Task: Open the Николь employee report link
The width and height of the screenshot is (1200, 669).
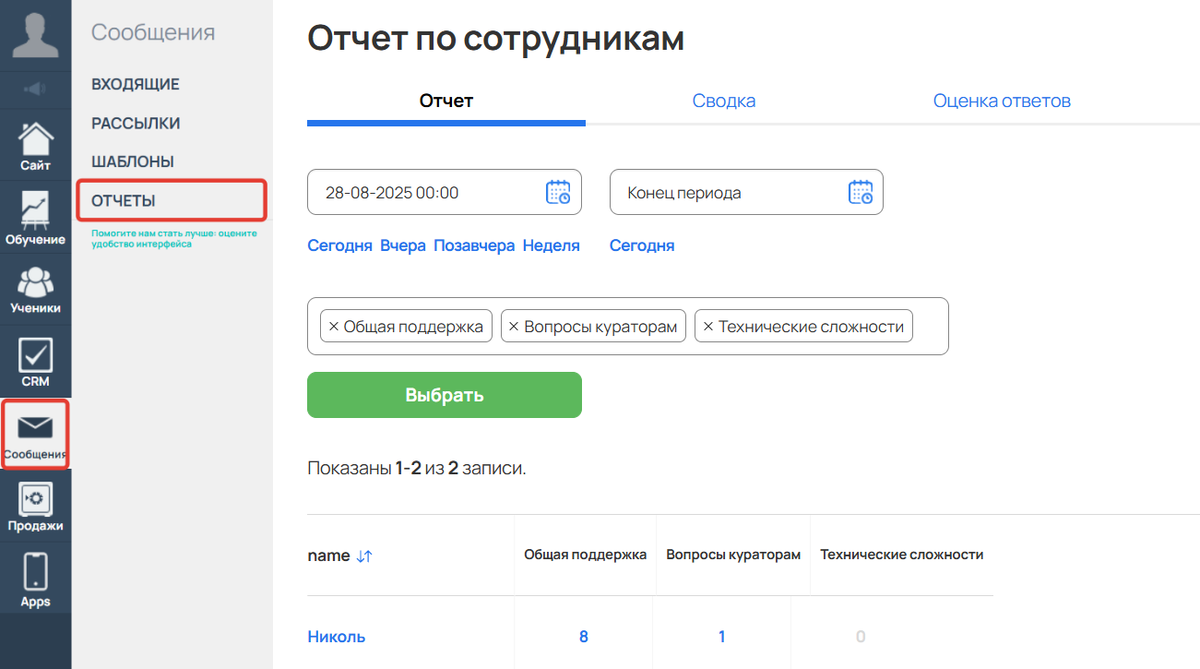Action: [337, 636]
